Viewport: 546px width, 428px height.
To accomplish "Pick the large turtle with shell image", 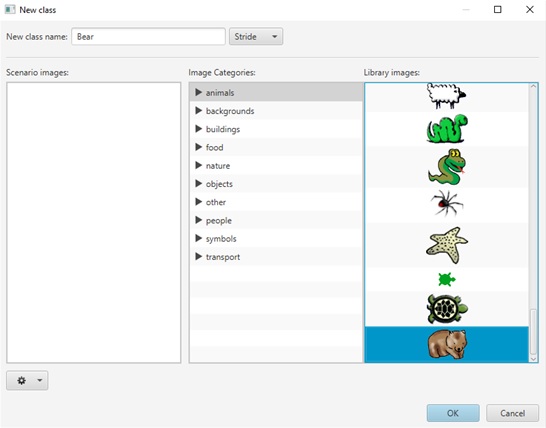I will 447,309.
